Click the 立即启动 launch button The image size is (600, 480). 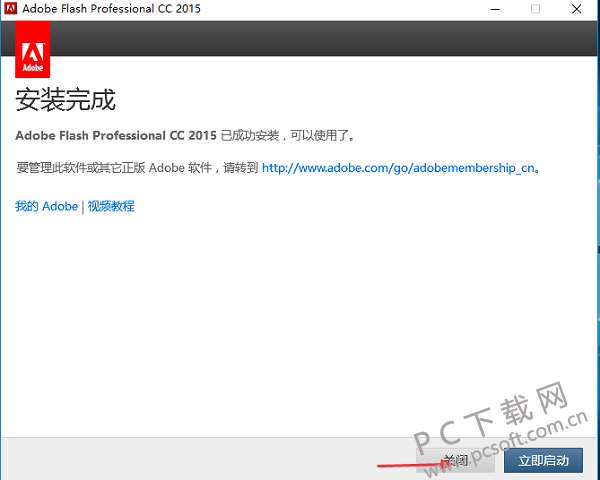(543, 460)
